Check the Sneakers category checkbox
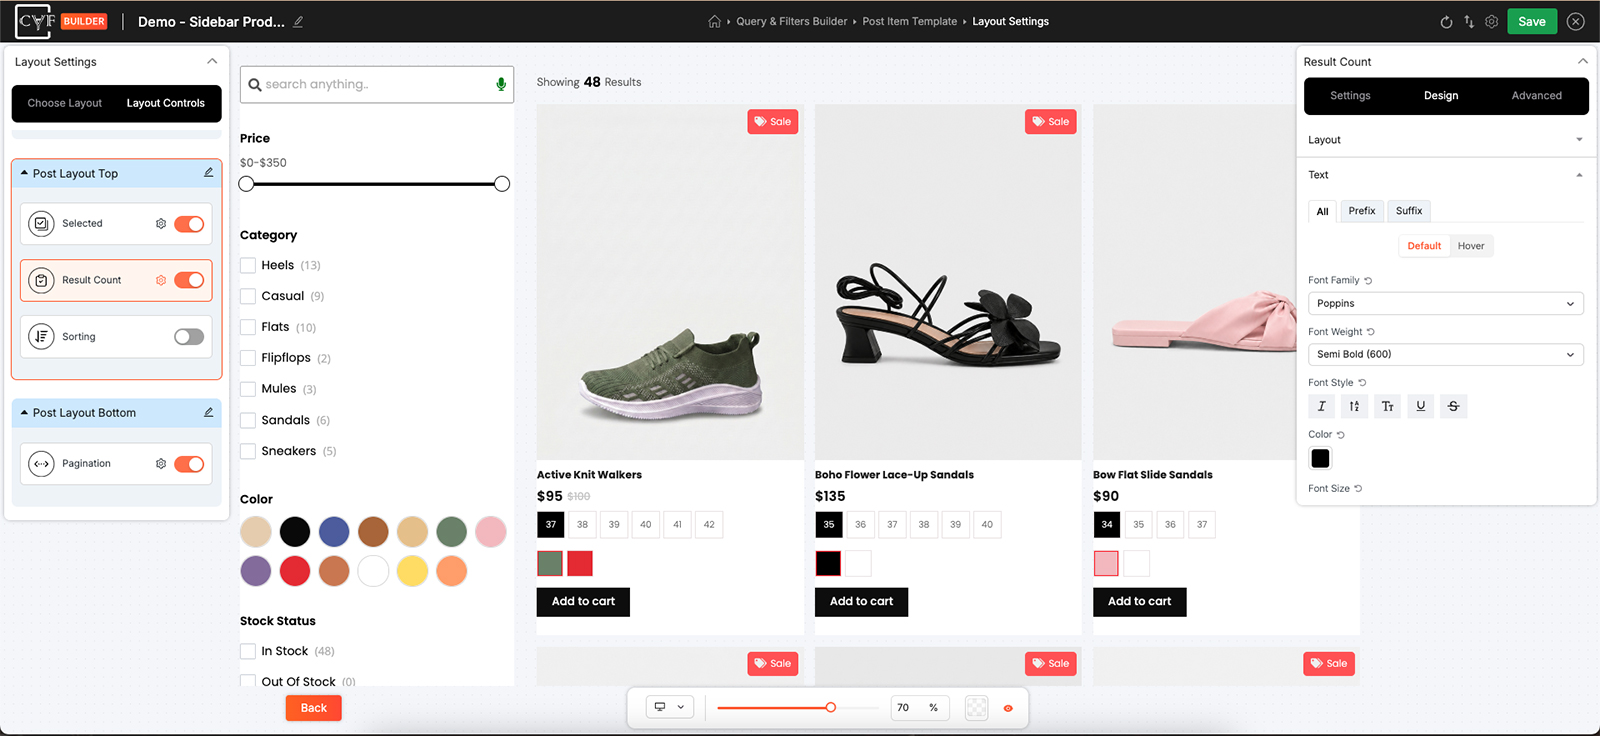 click(248, 451)
